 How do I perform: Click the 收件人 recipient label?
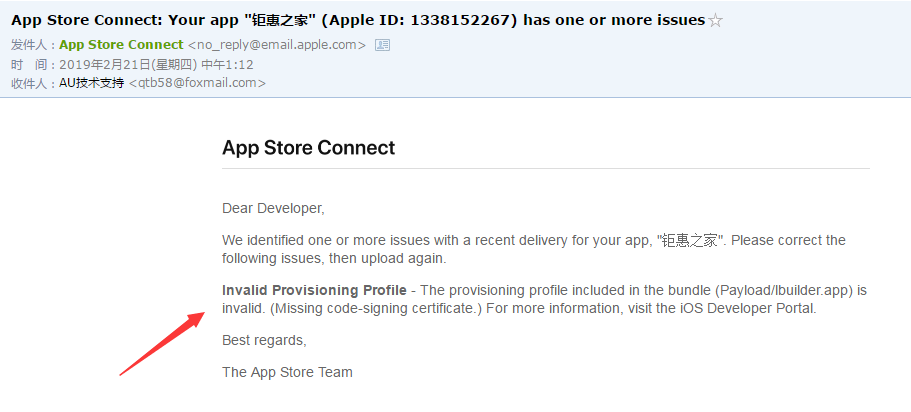point(30,83)
